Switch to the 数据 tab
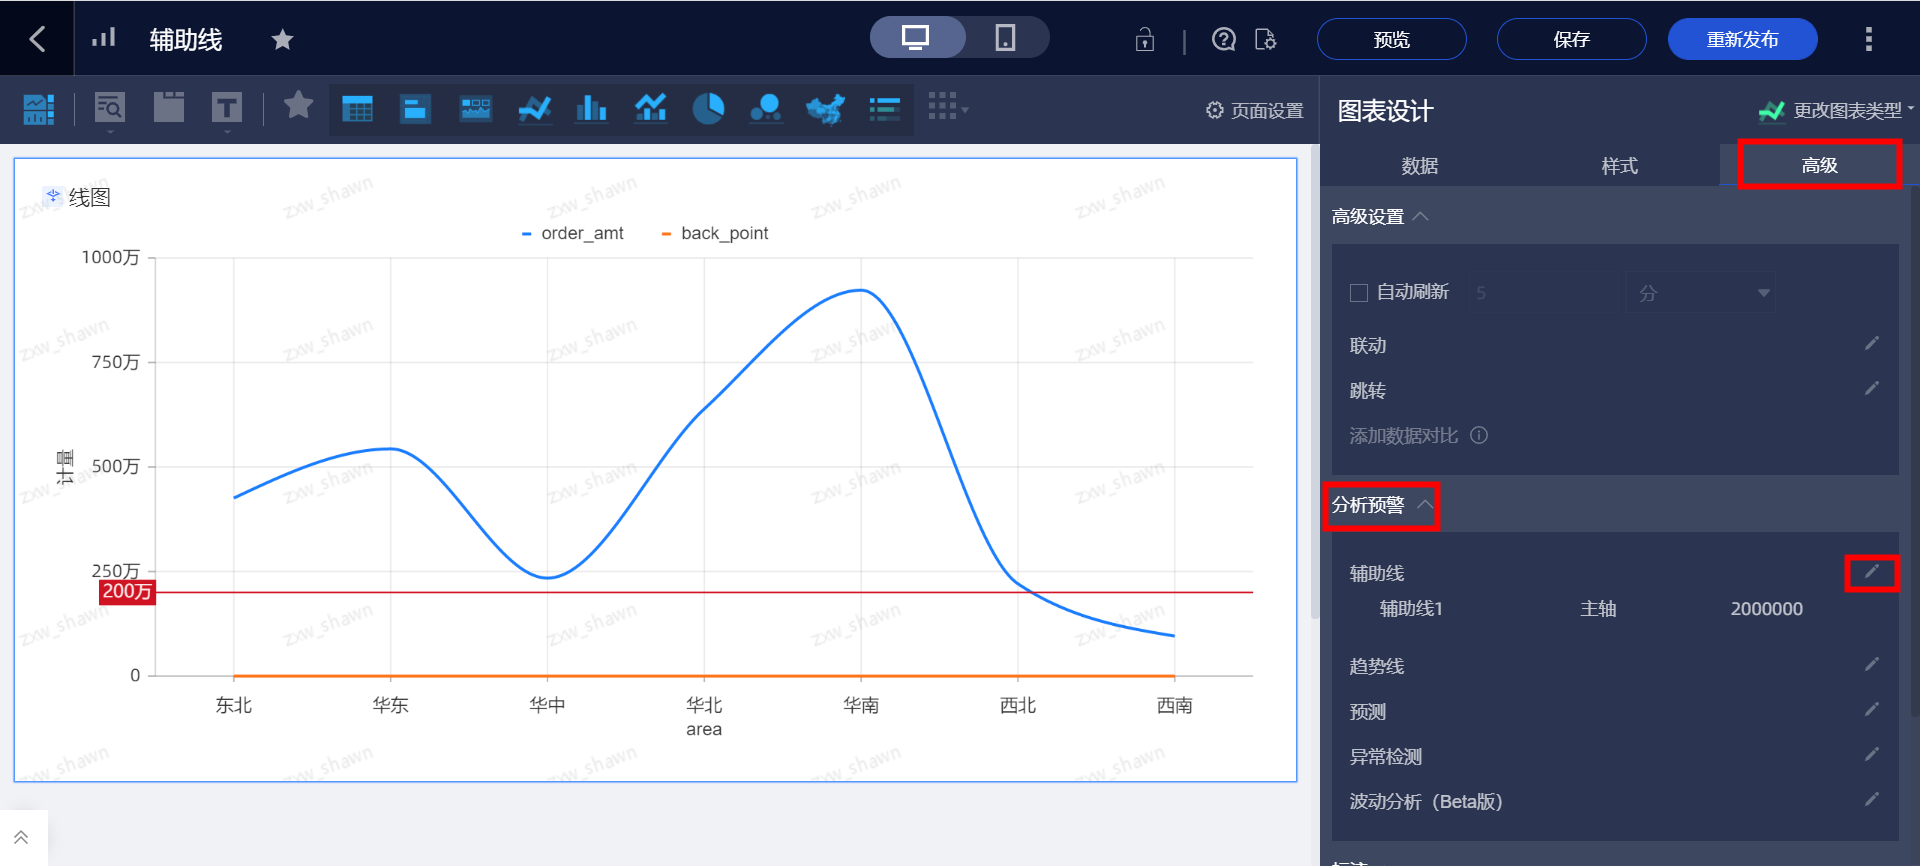 1419,166
